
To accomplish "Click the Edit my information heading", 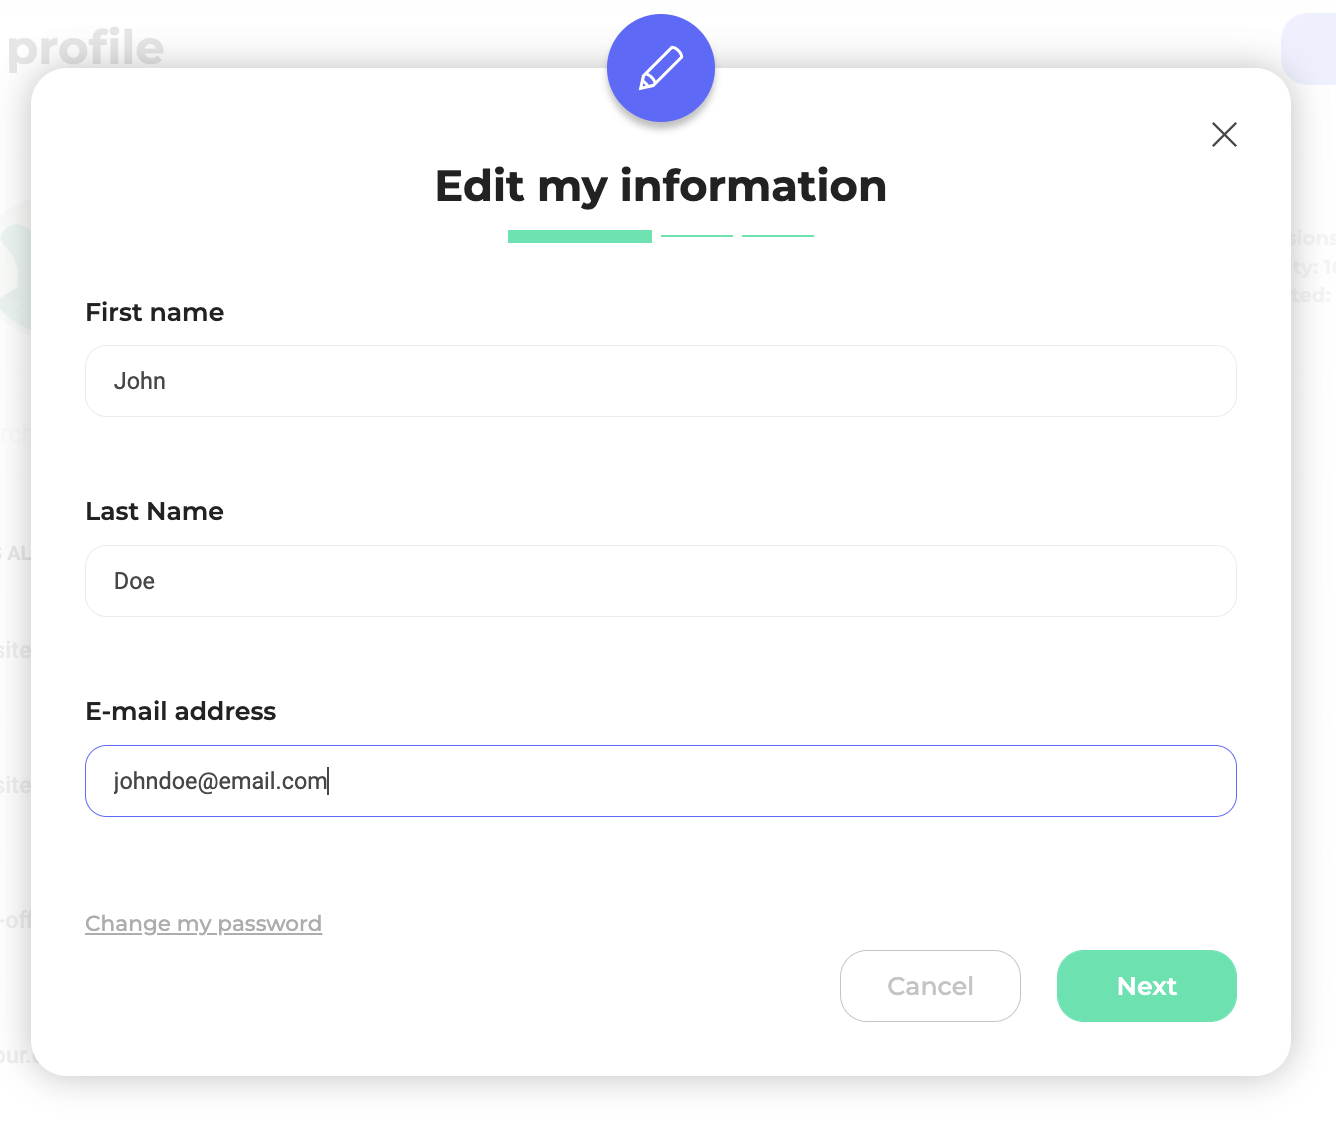I will coord(660,186).
